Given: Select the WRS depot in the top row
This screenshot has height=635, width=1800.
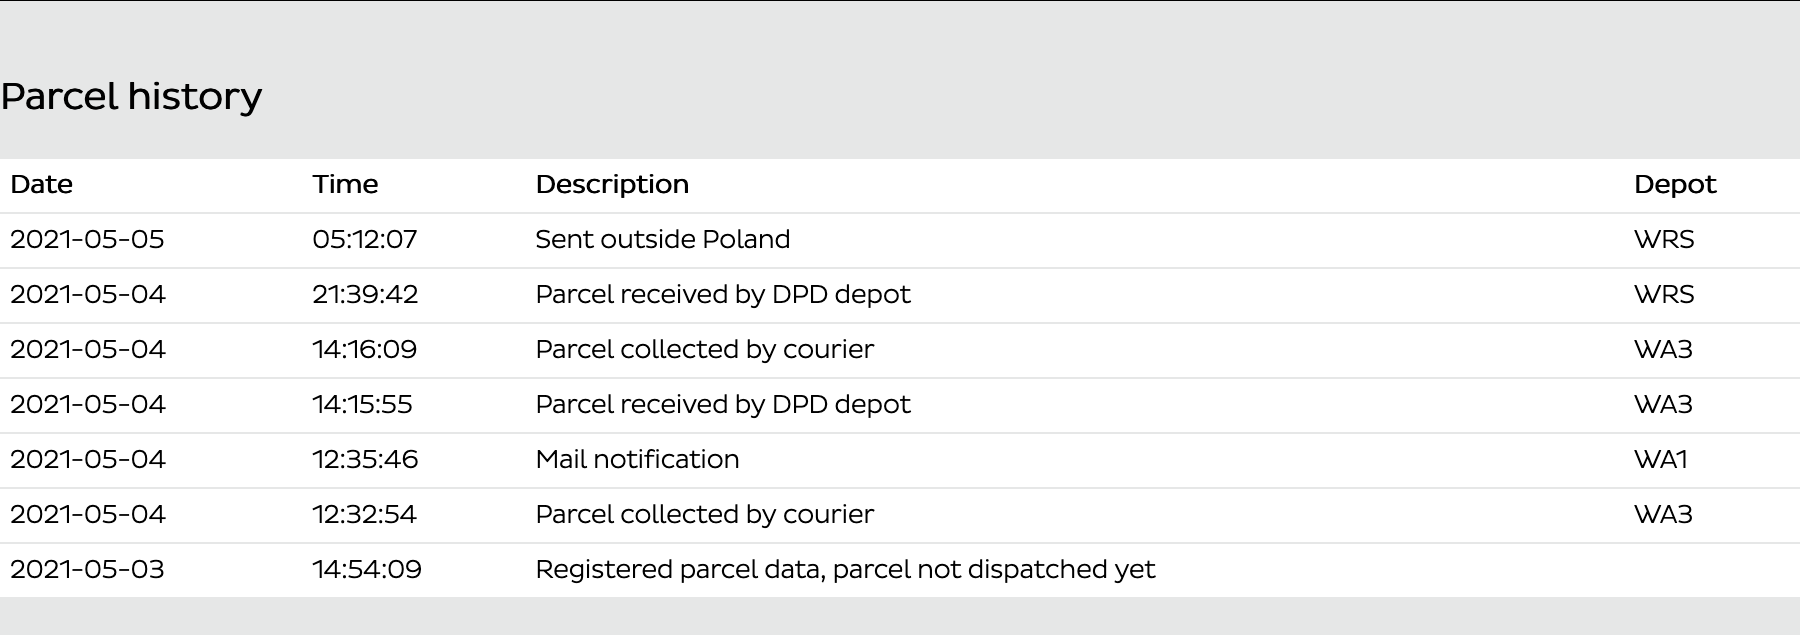Looking at the screenshot, I should point(1664,239).
